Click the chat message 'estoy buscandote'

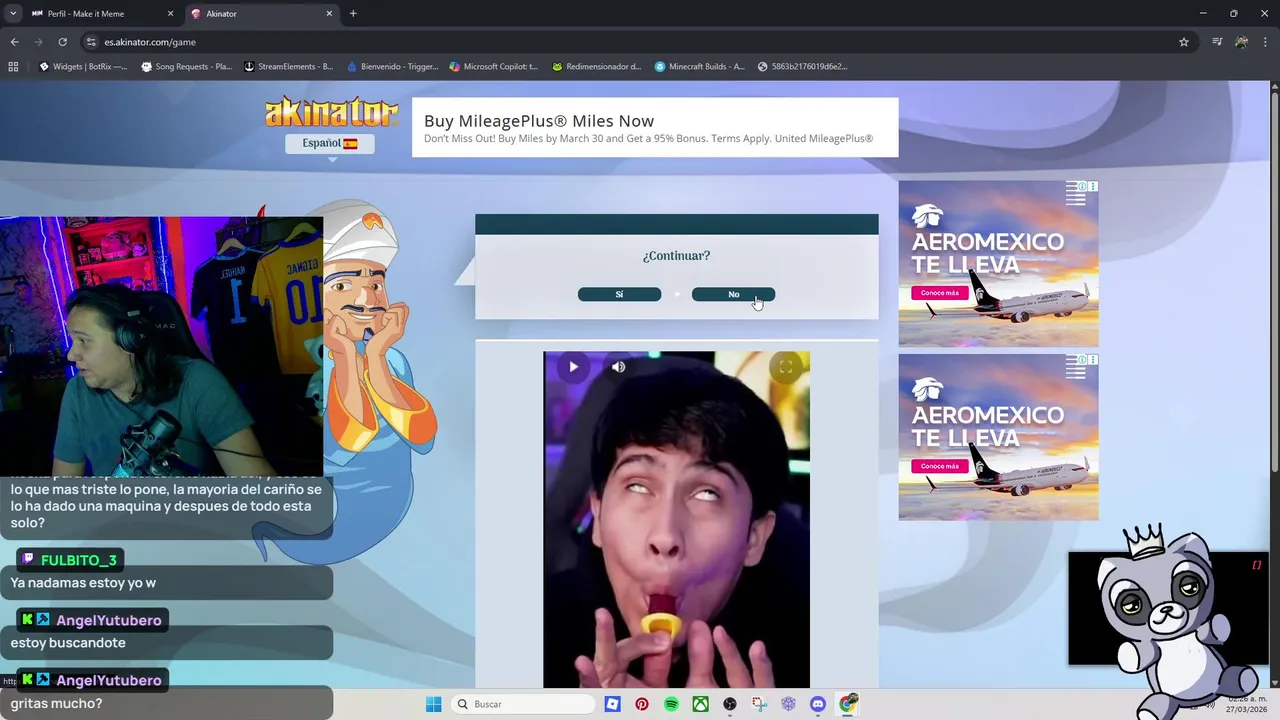tap(68, 643)
